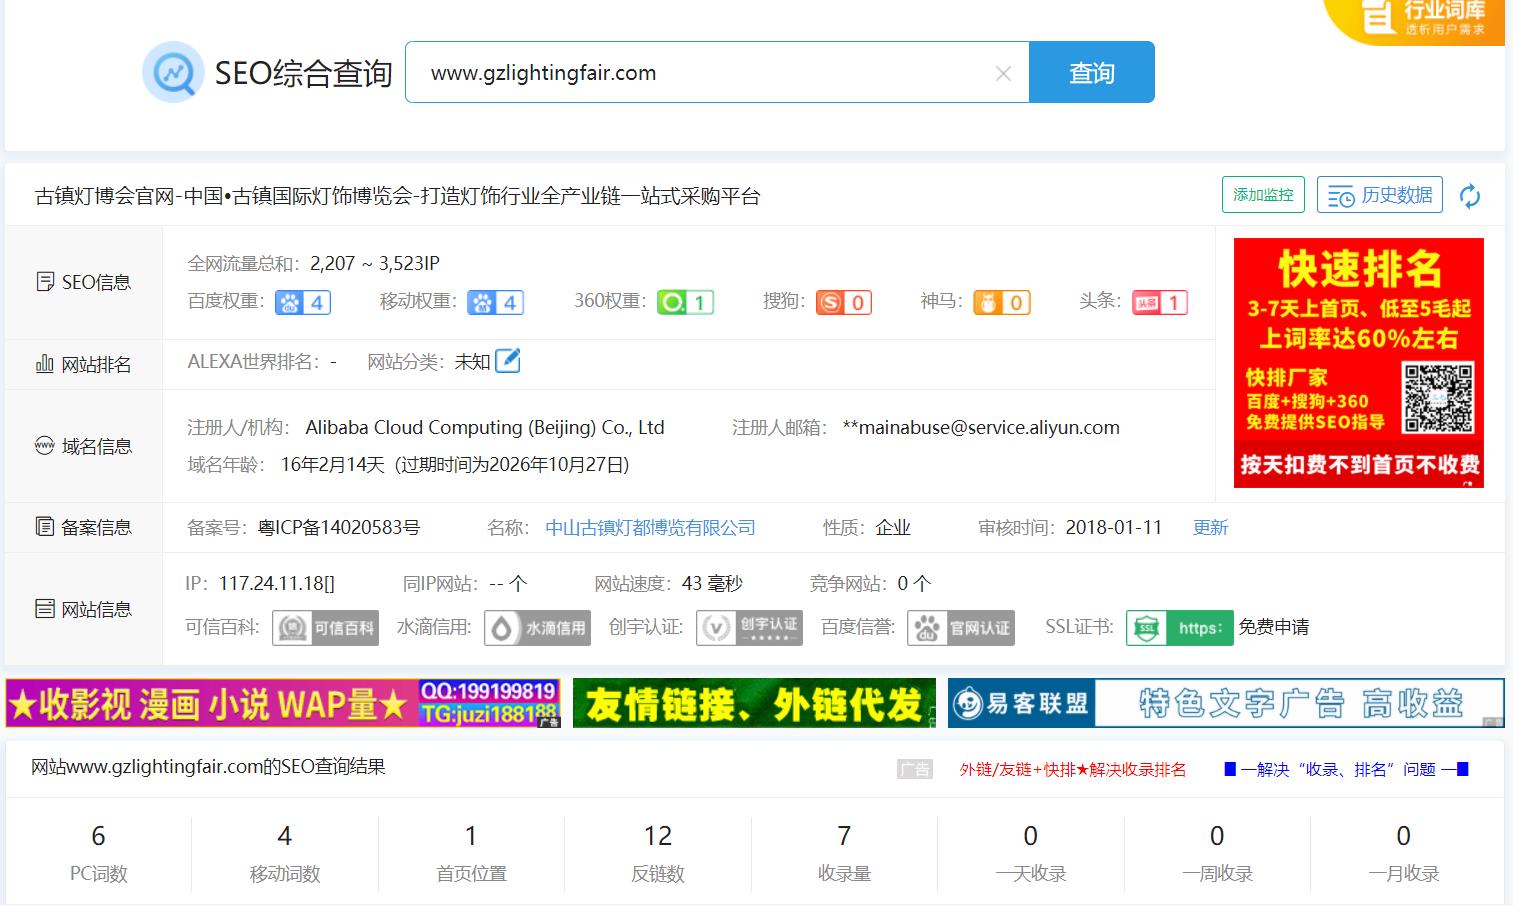Click the 一天收录 value 0
This screenshot has height=906, width=1513.
click(1031, 836)
